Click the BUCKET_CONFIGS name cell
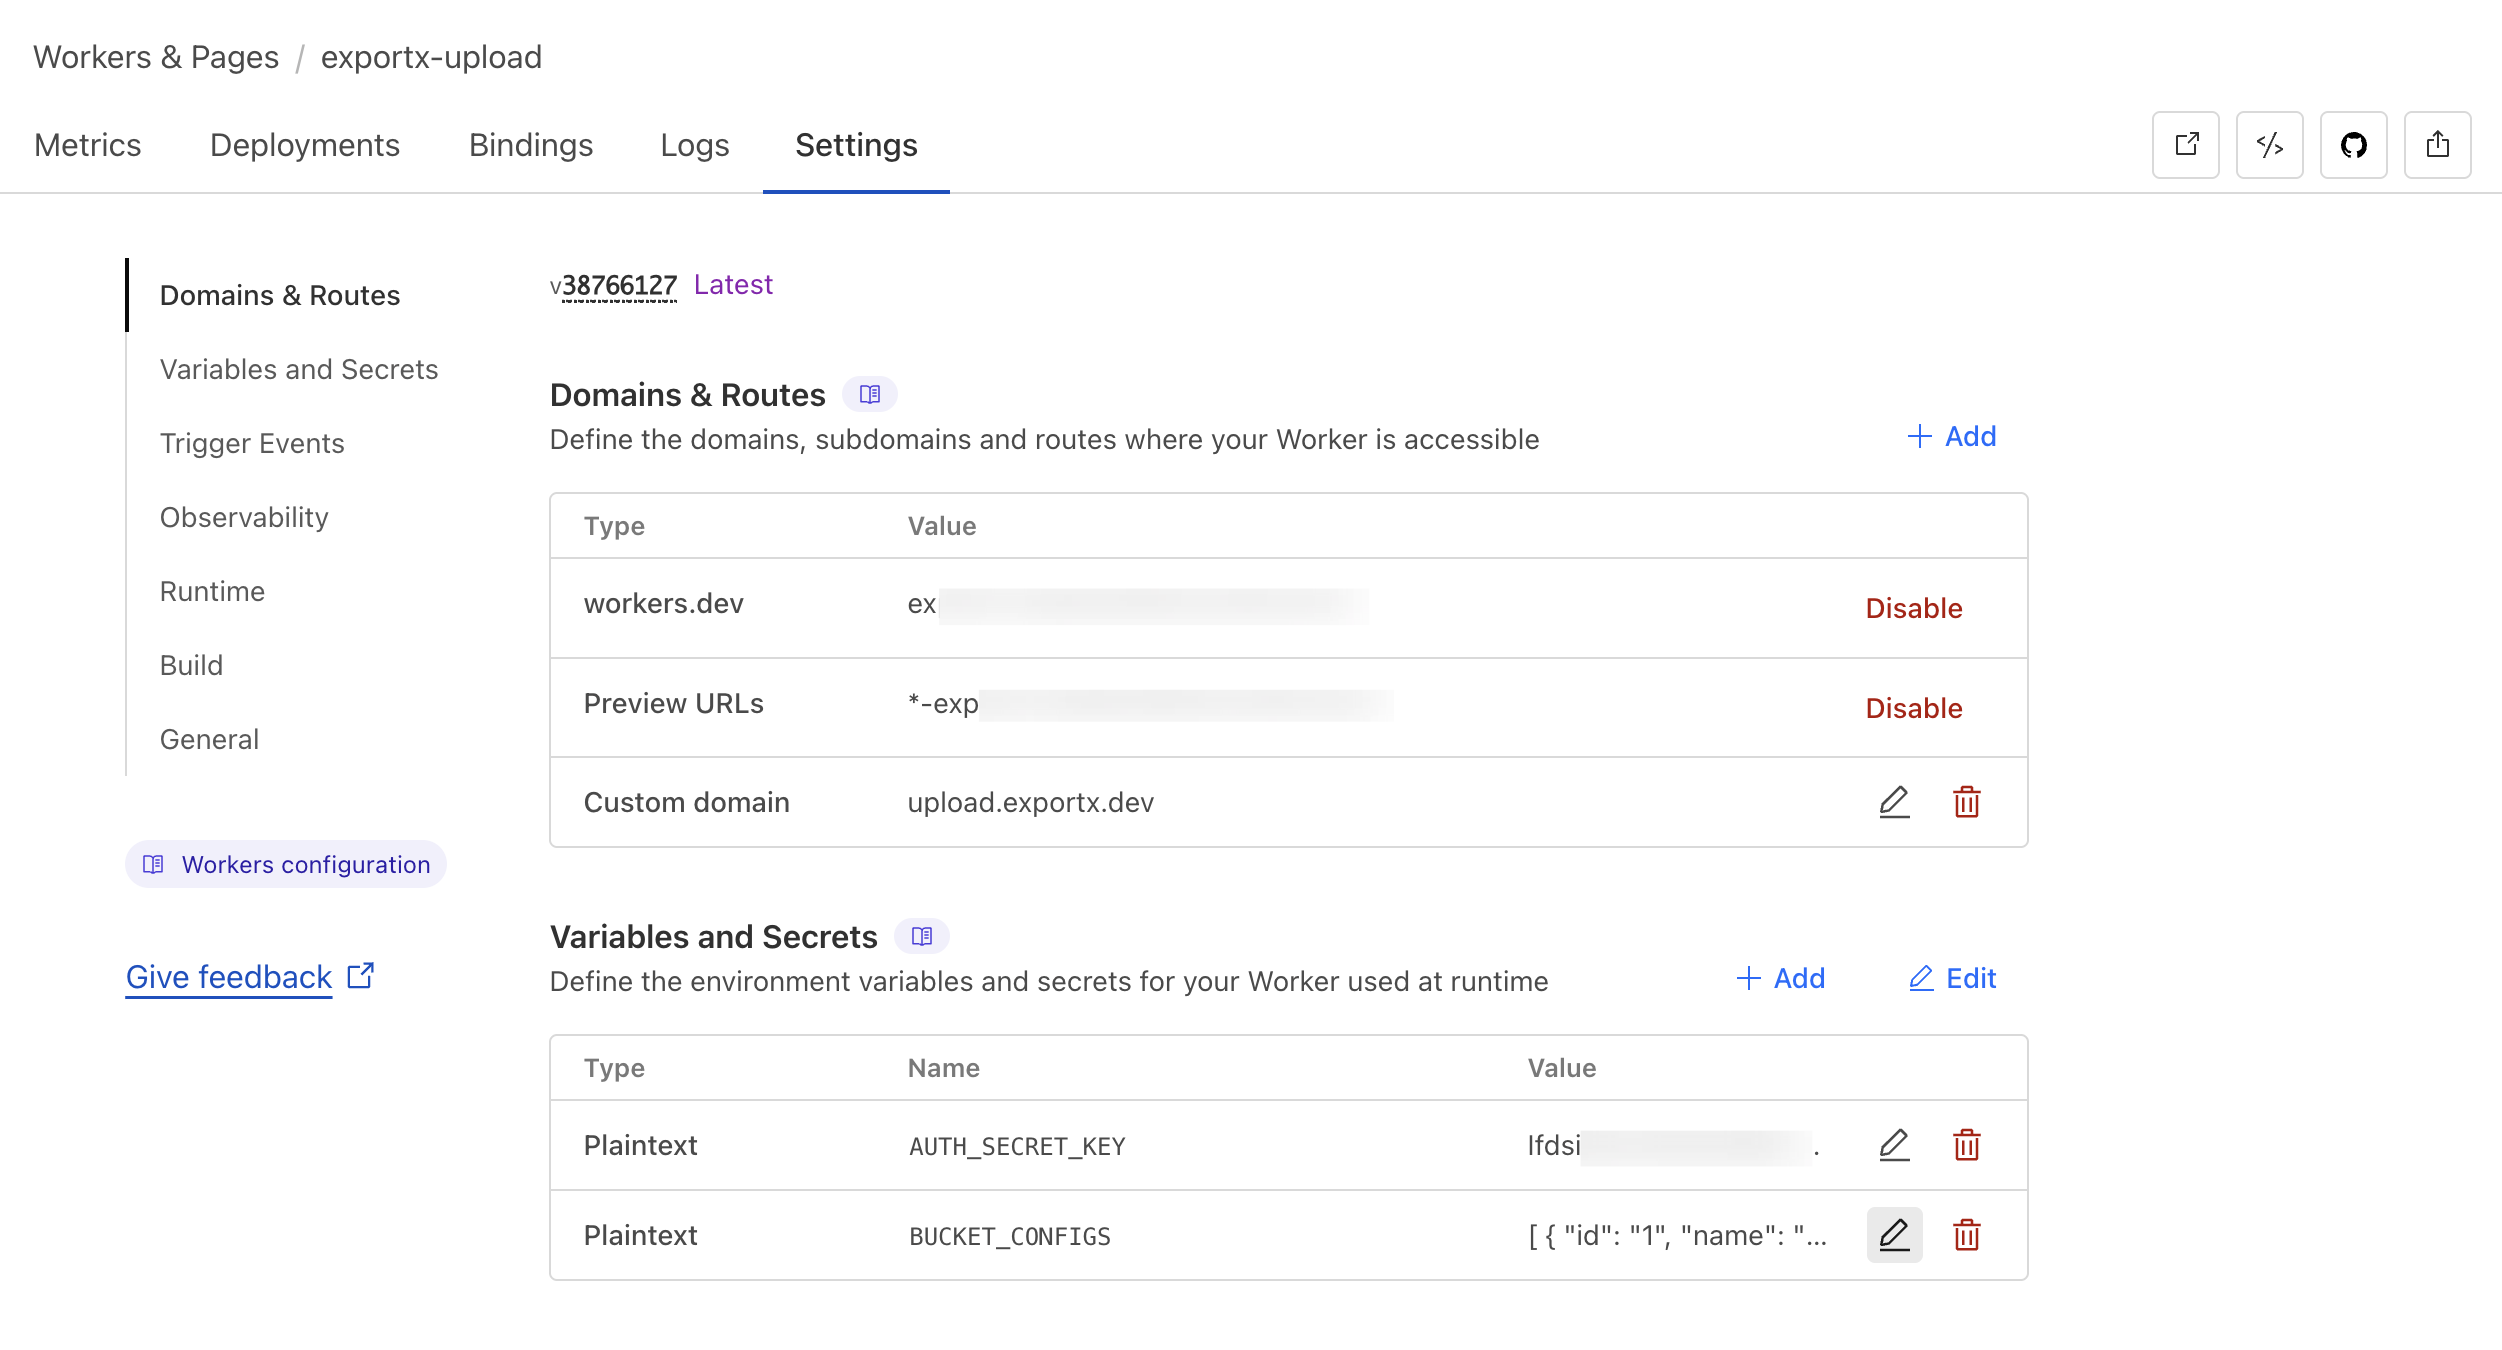Viewport: 2502px width, 1350px height. coord(1010,1236)
